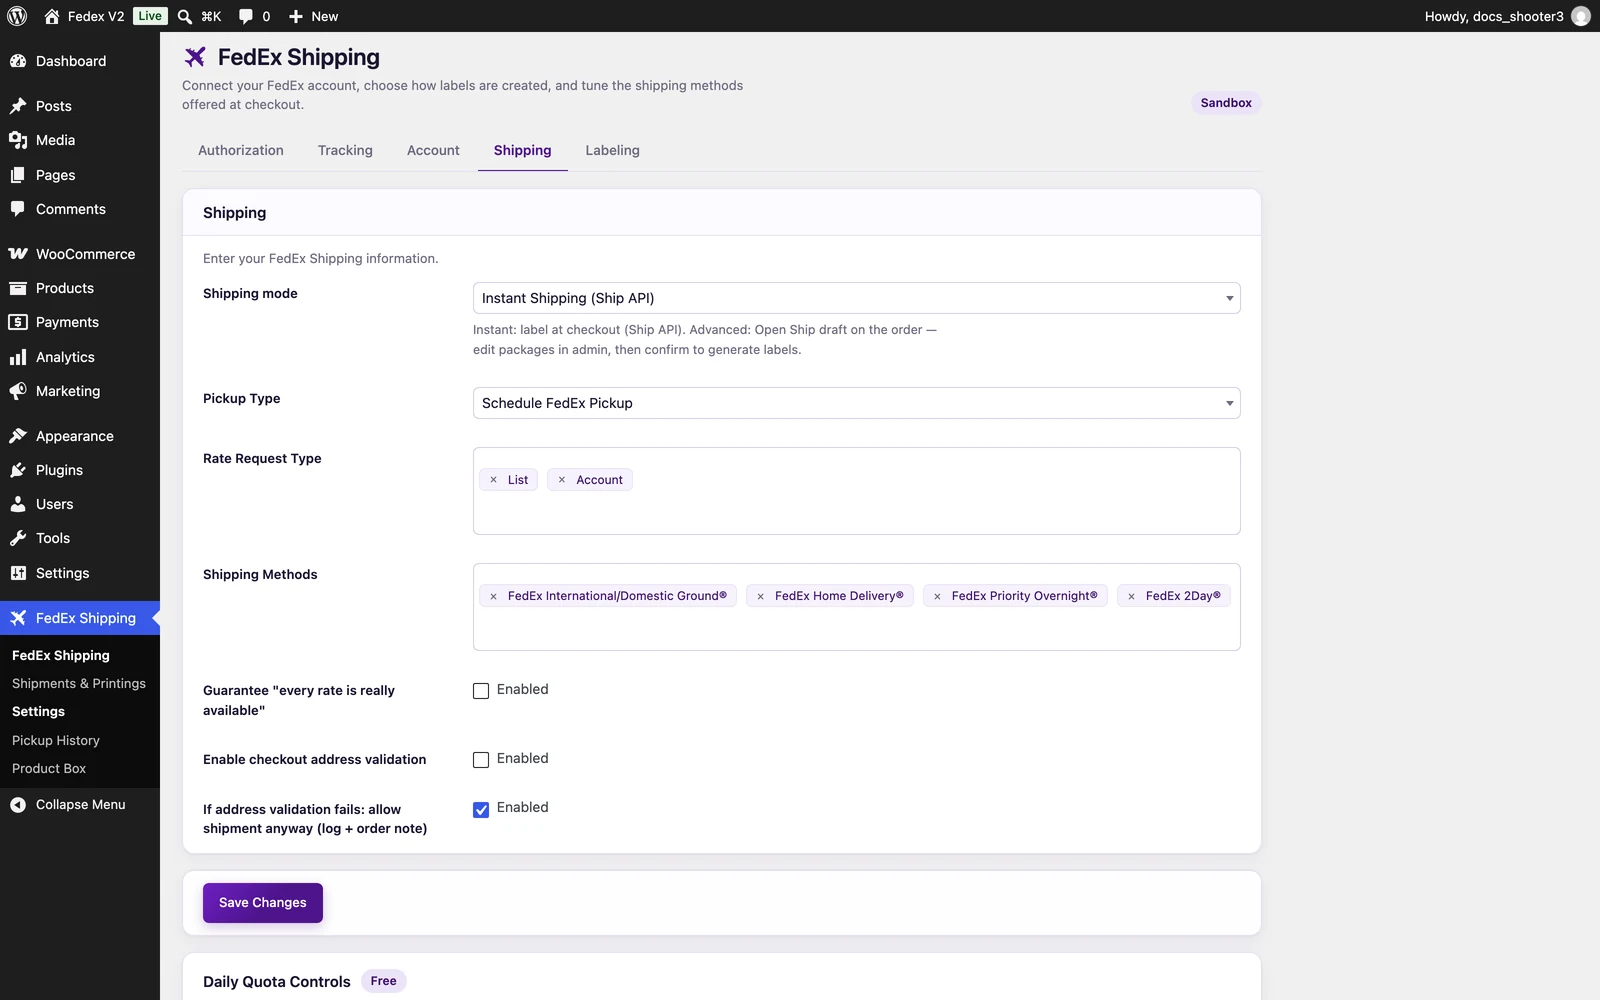The height and width of the screenshot is (1000, 1600).
Task: Click the Products box icon
Action: coord(18,288)
